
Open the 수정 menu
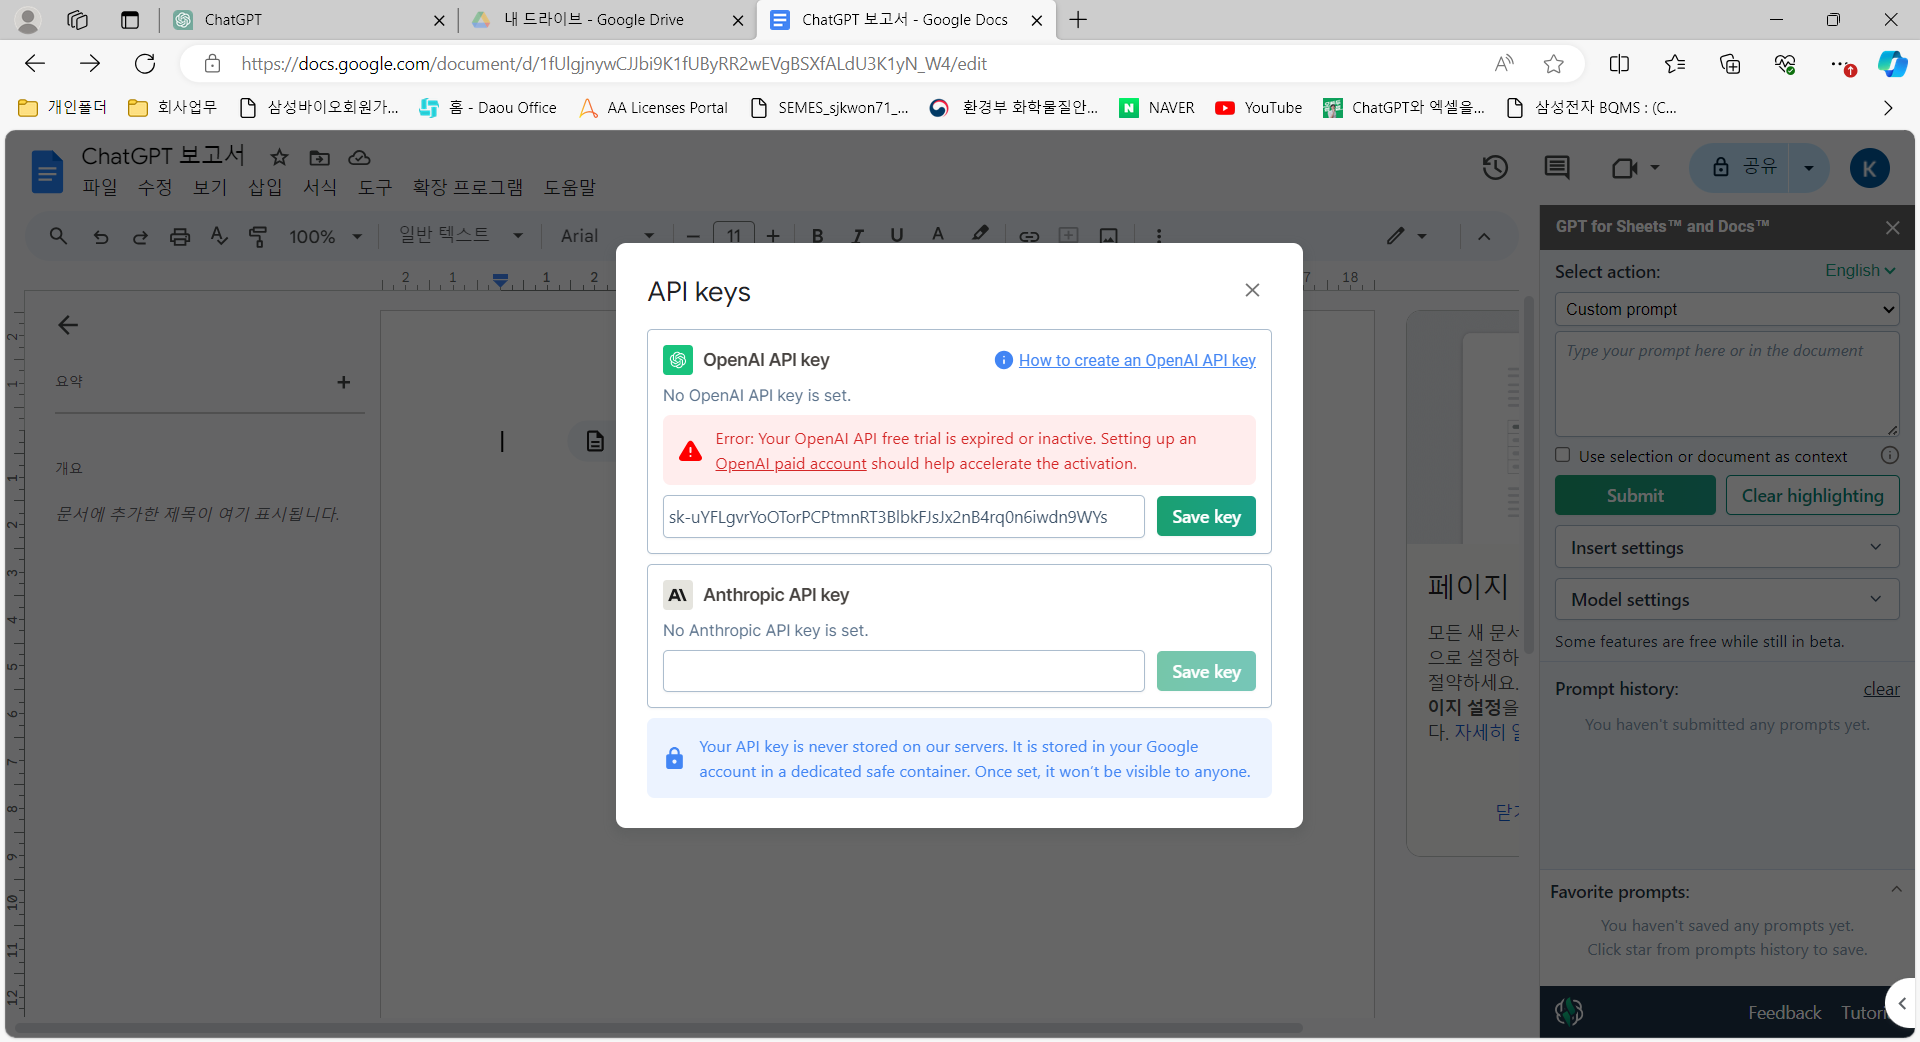[x=155, y=187]
